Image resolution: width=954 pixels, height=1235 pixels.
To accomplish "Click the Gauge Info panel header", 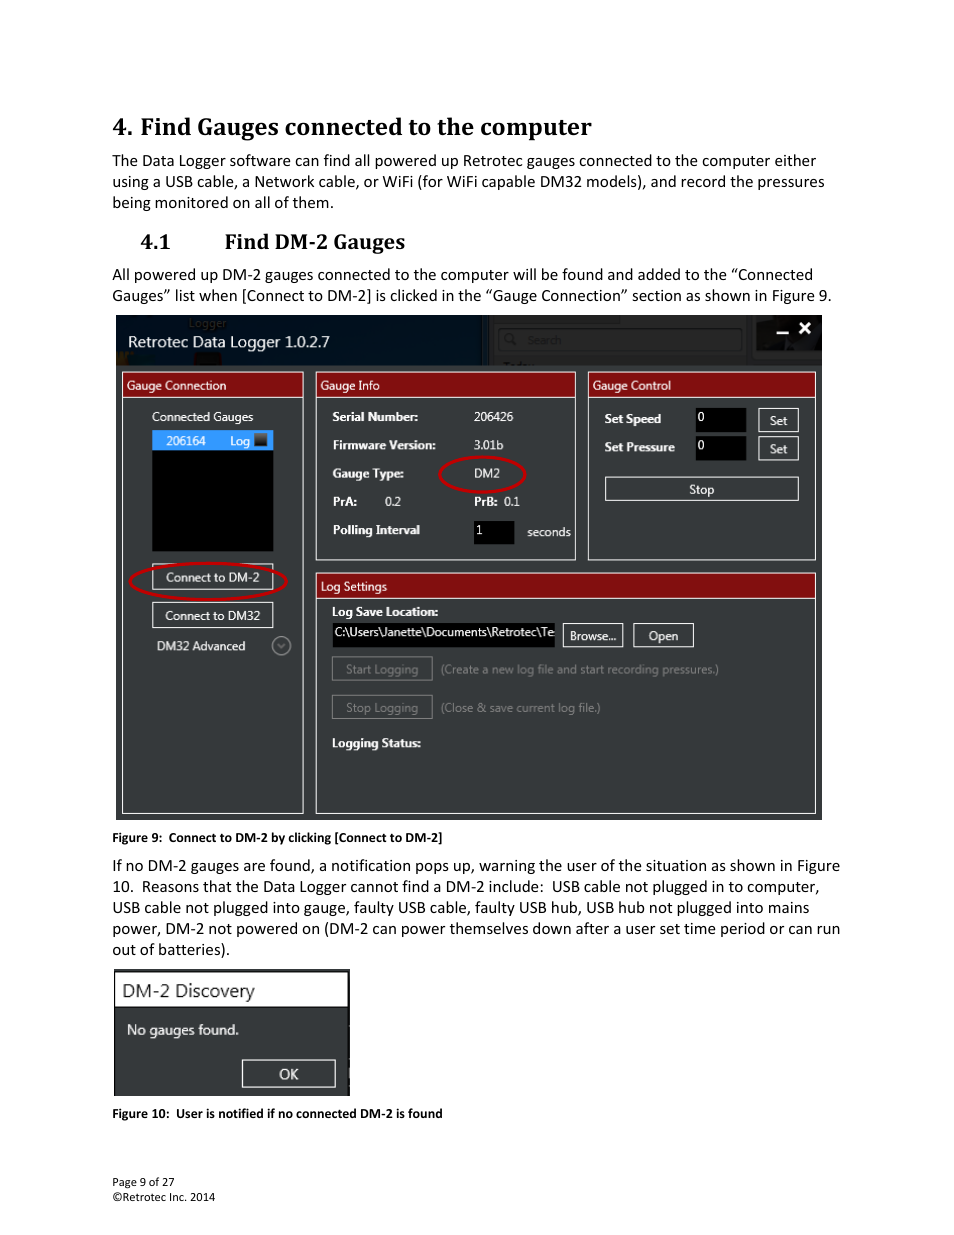I will click(446, 385).
